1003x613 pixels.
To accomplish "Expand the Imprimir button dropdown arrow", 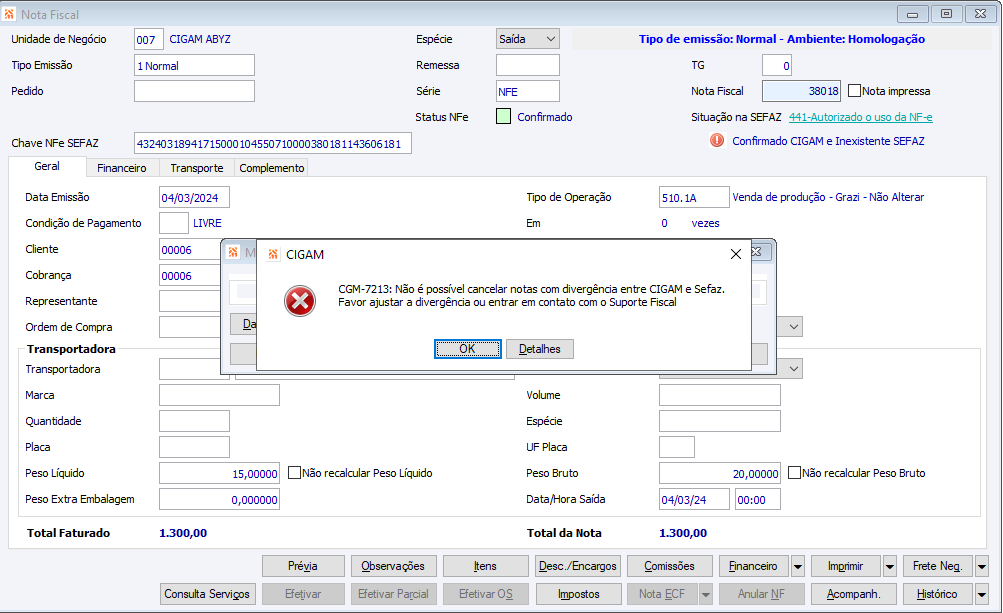I will pos(890,566).
